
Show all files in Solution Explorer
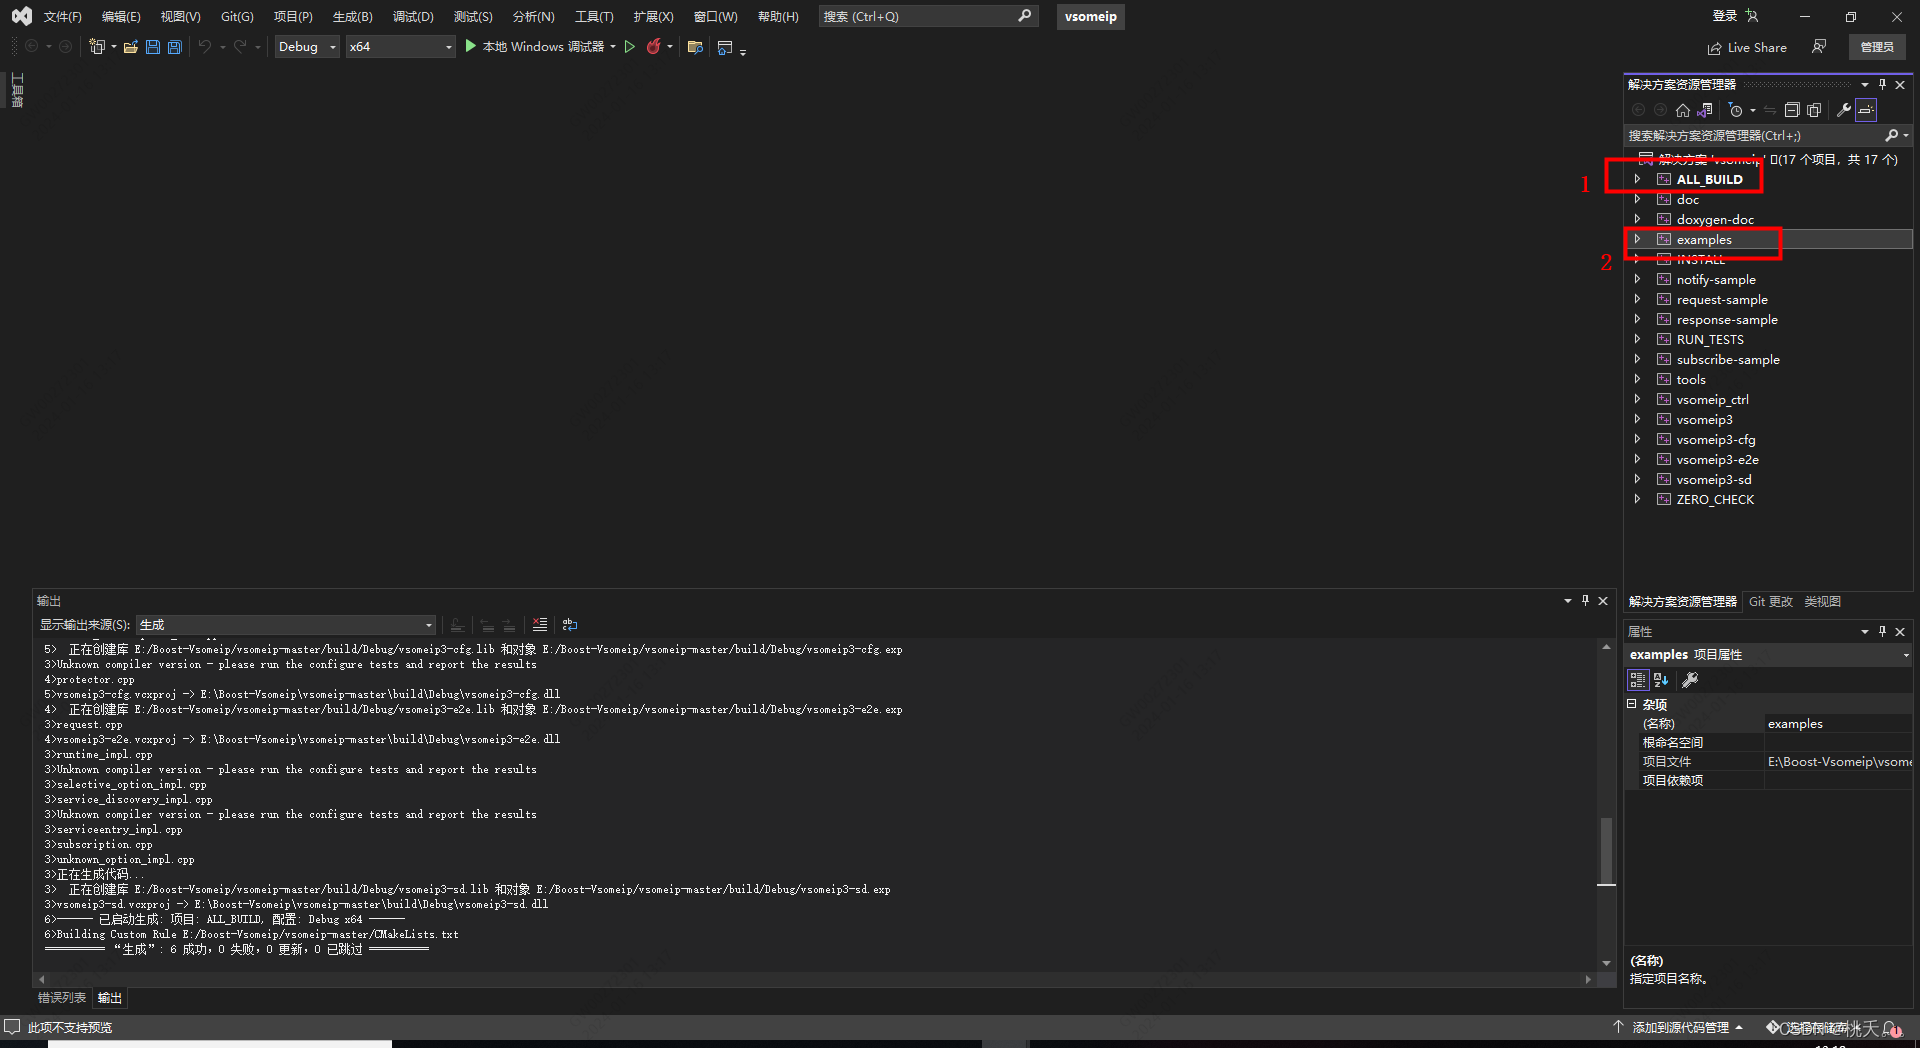pos(1814,110)
